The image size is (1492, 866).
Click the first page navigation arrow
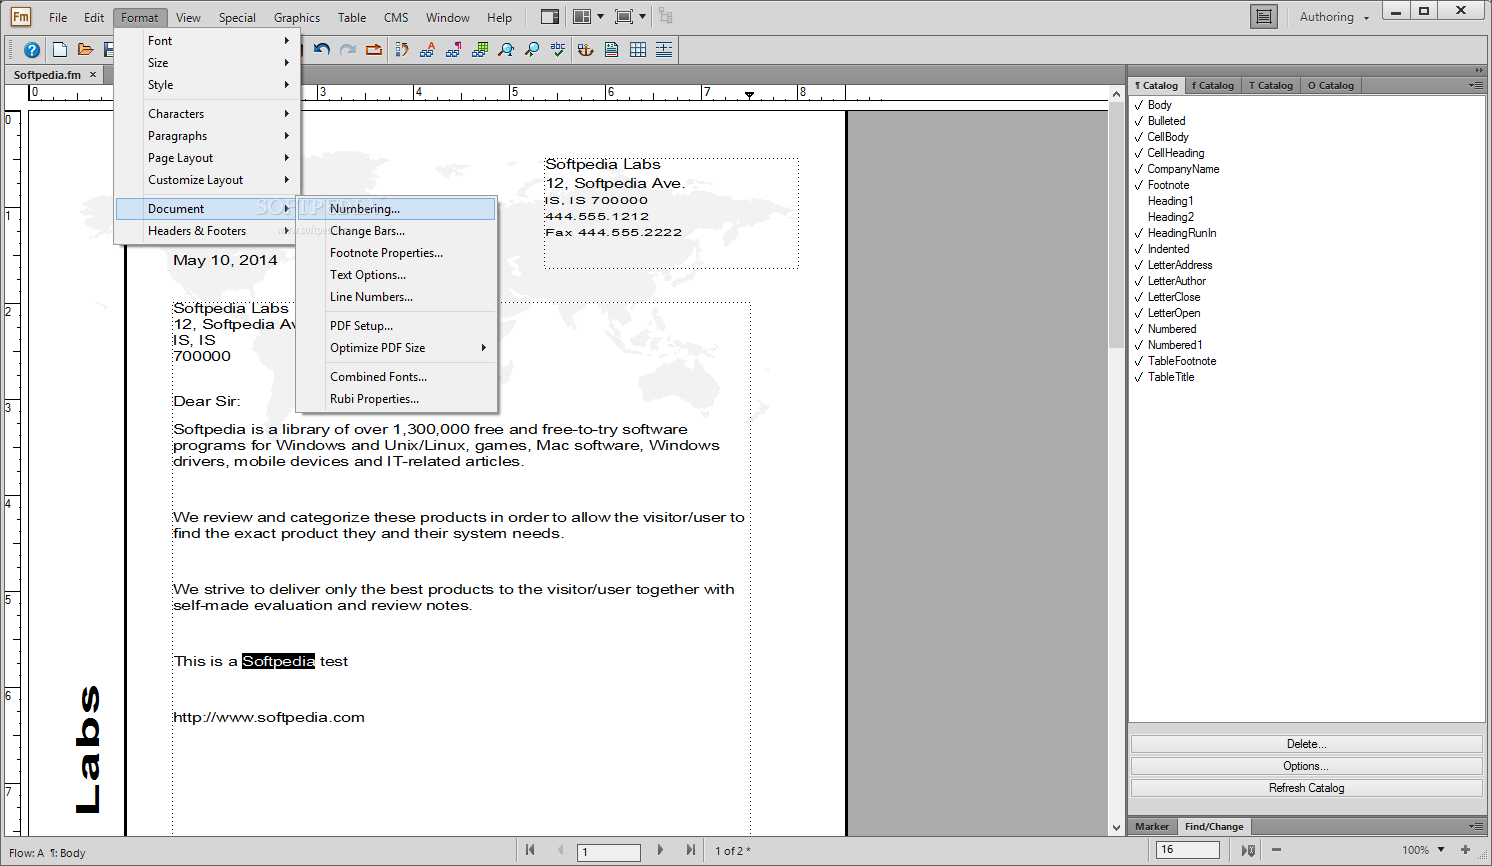530,850
